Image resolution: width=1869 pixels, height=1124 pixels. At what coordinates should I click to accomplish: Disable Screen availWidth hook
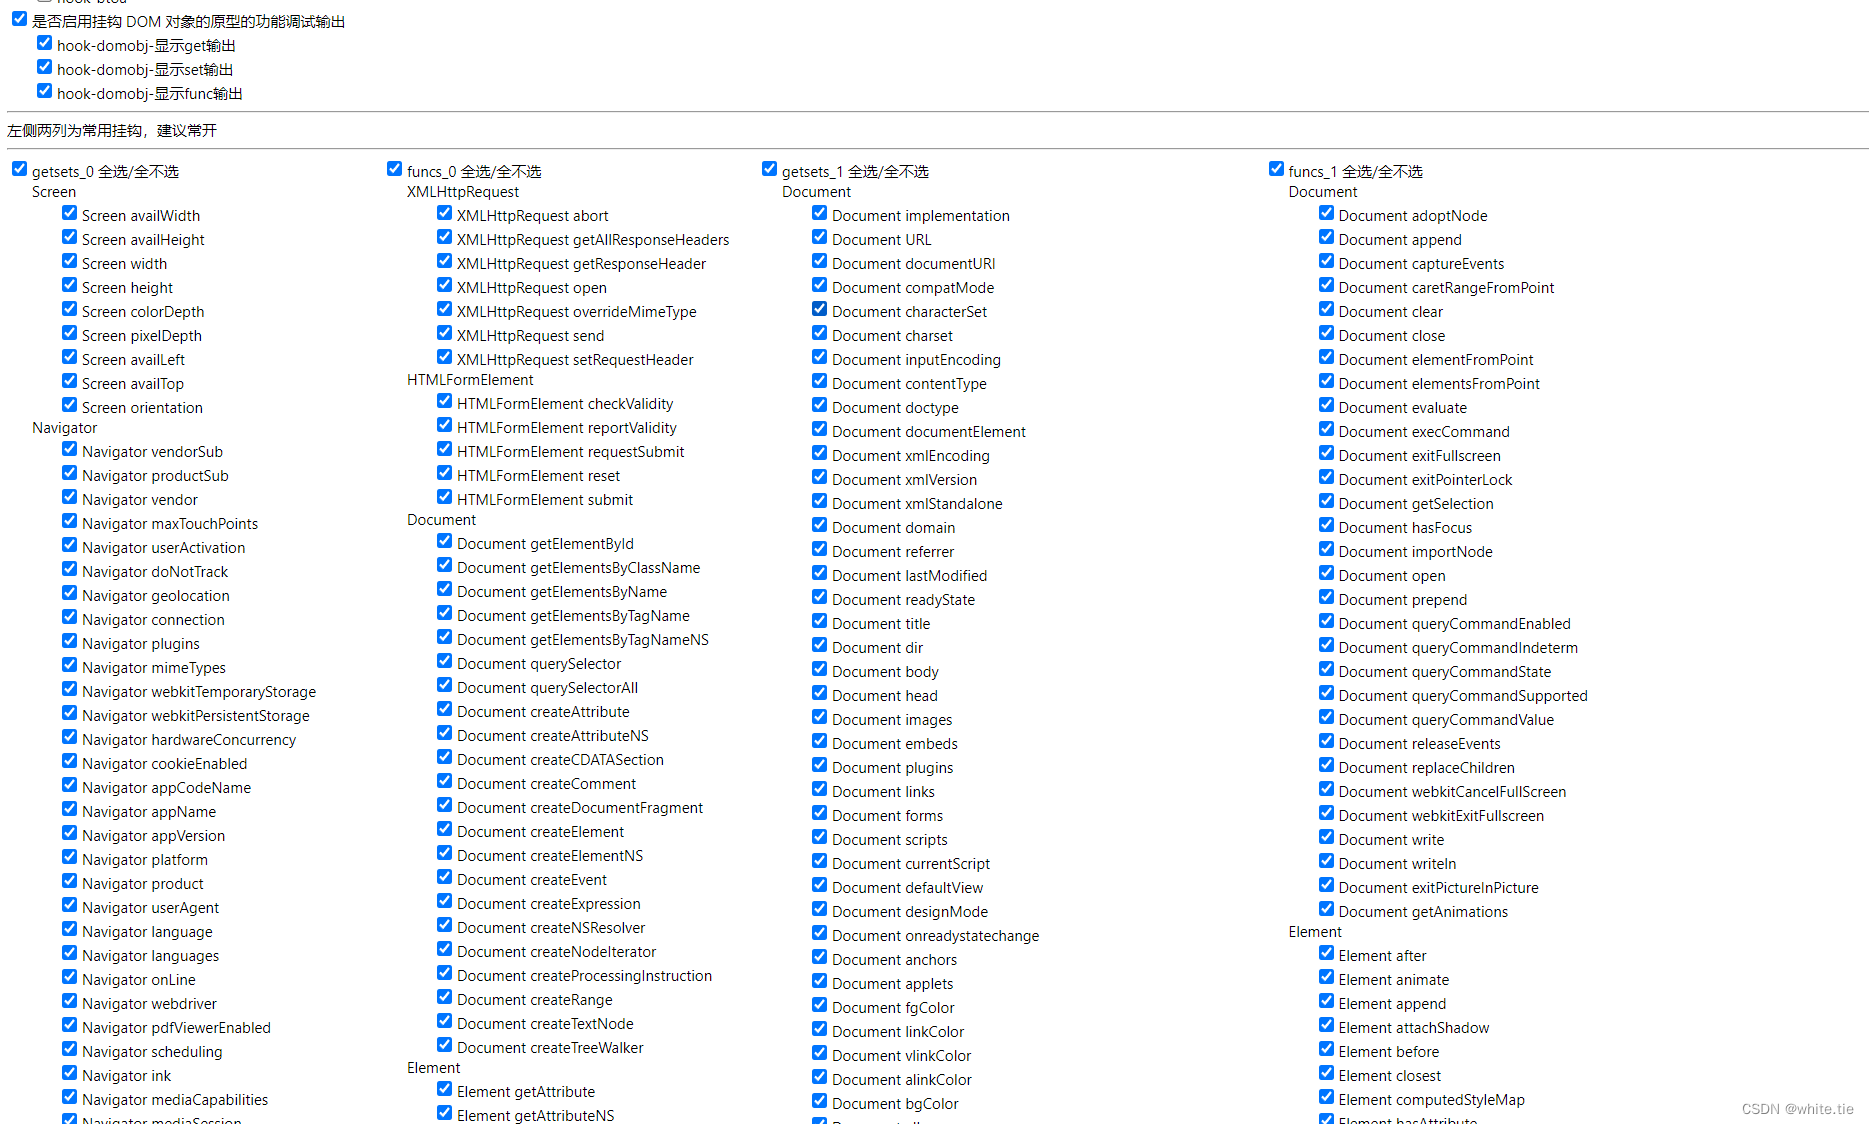(x=69, y=212)
